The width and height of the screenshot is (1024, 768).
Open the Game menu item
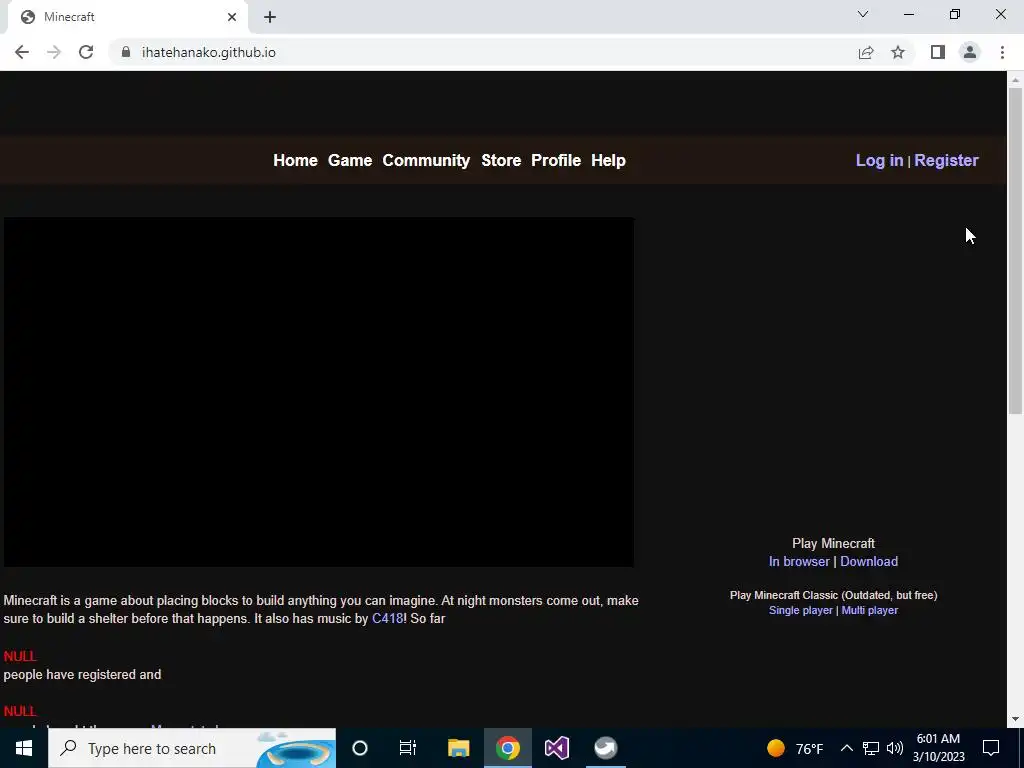350,161
